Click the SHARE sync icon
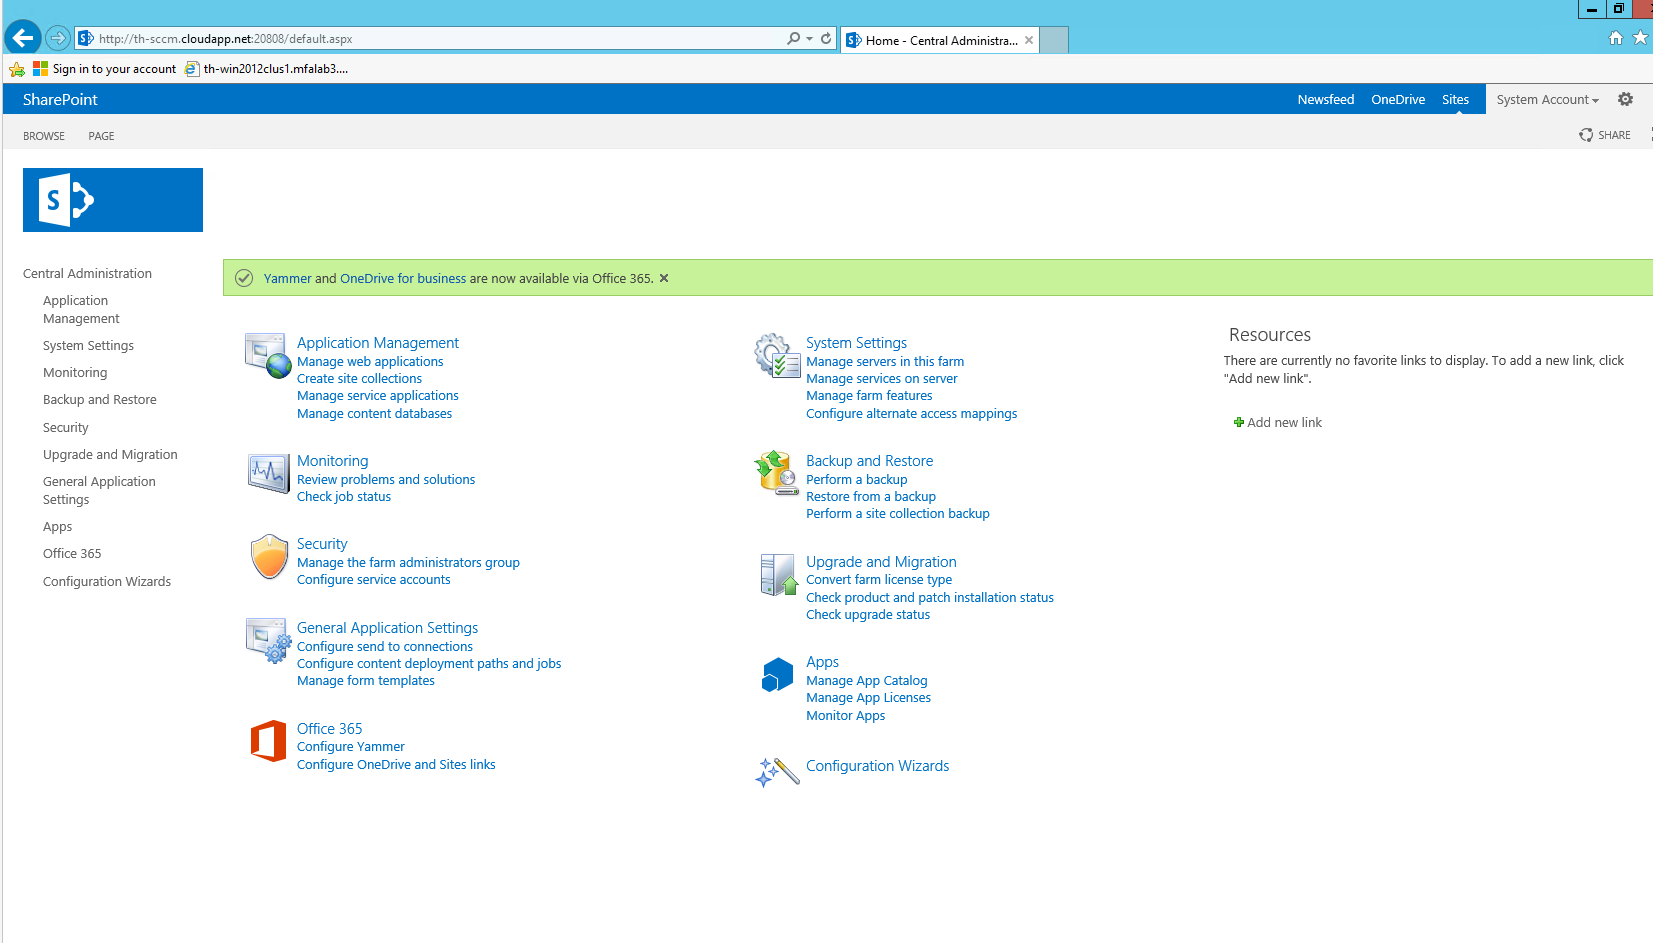This screenshot has width=1653, height=943. pos(1586,135)
